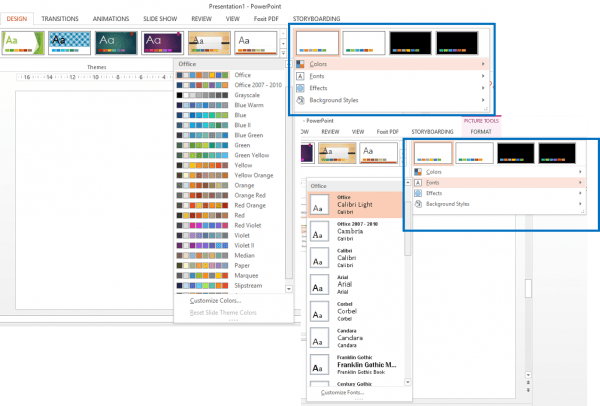This screenshot has width=600, height=406.
Task: Click Customize Fonts below the font list
Action: [x=343, y=392]
